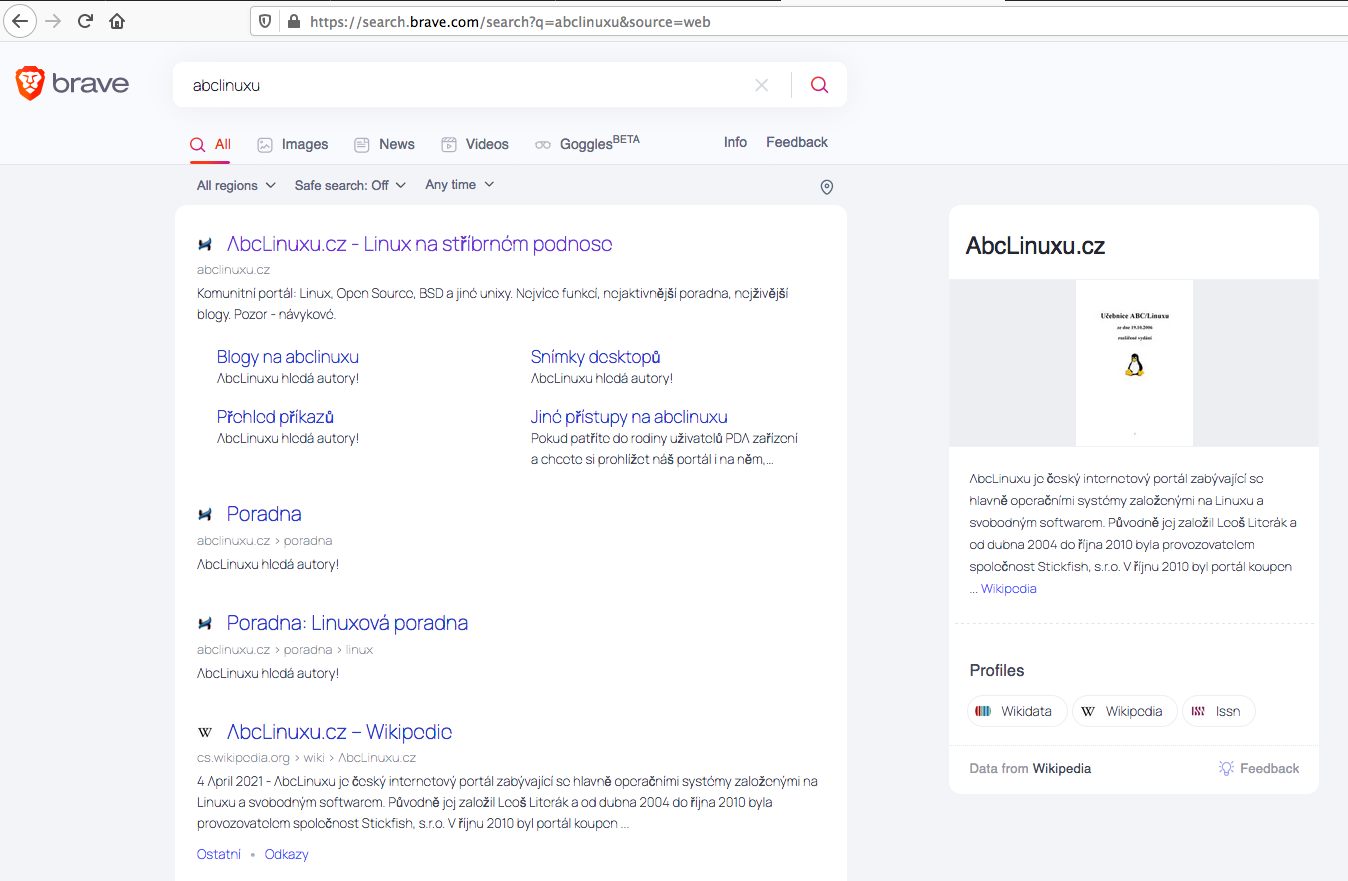Image resolution: width=1348 pixels, height=881 pixels.
Task: Click the cs.wikipedia.org › wiki › AbcLinuxu.cz breadcrumb
Action: tap(306, 758)
